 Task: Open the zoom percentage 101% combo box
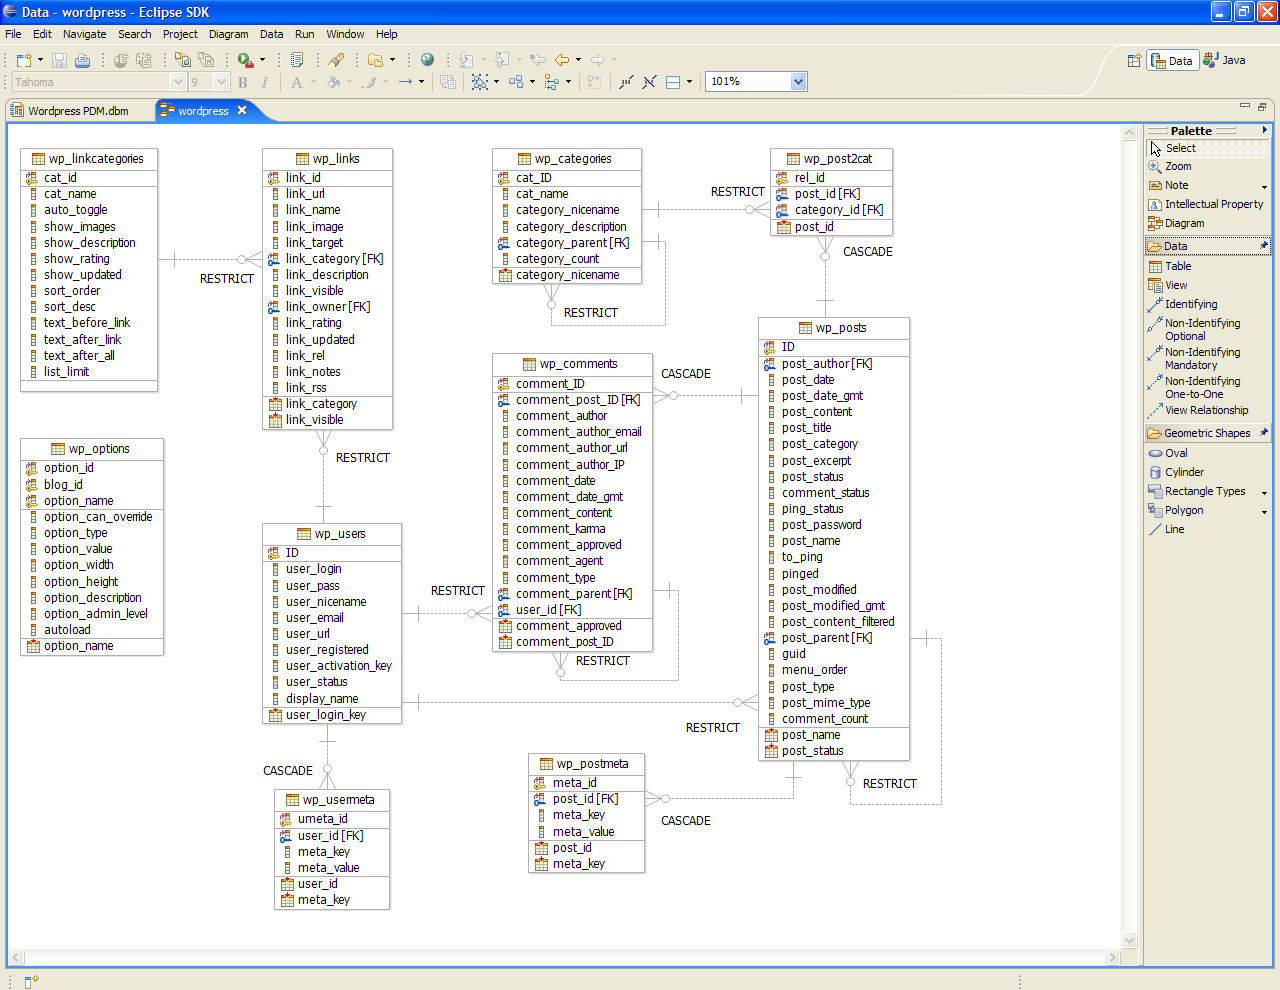coord(756,82)
